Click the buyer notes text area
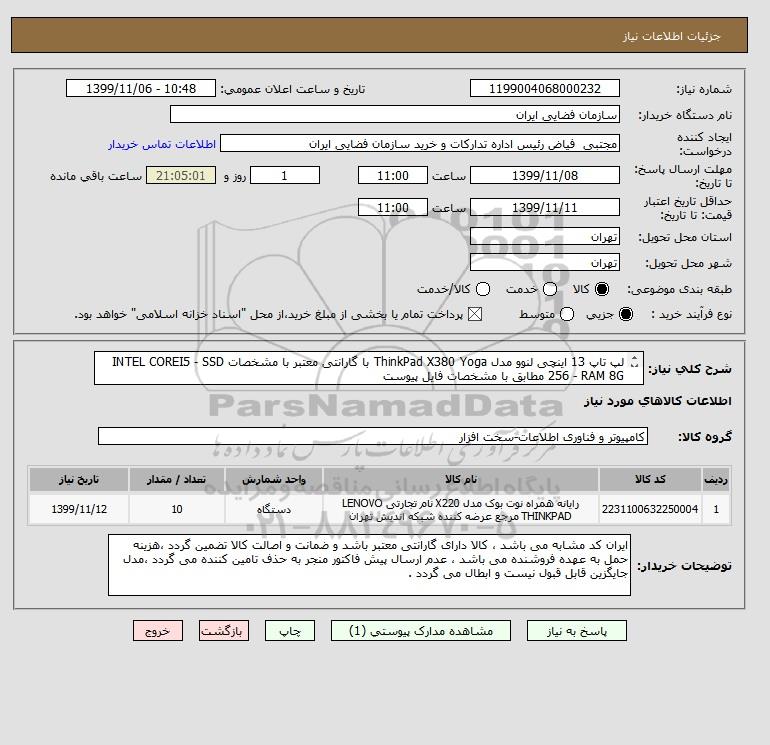 (x=369, y=565)
